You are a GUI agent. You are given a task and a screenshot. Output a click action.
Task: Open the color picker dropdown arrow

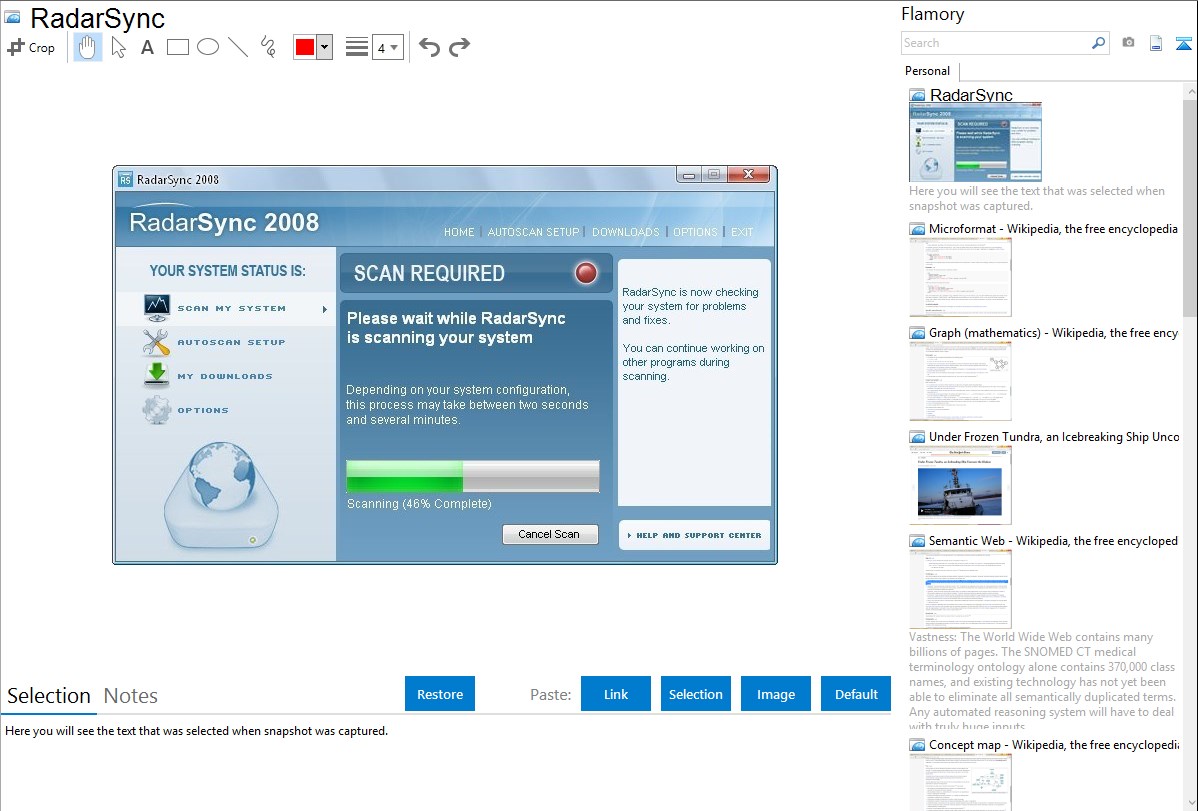(324, 47)
